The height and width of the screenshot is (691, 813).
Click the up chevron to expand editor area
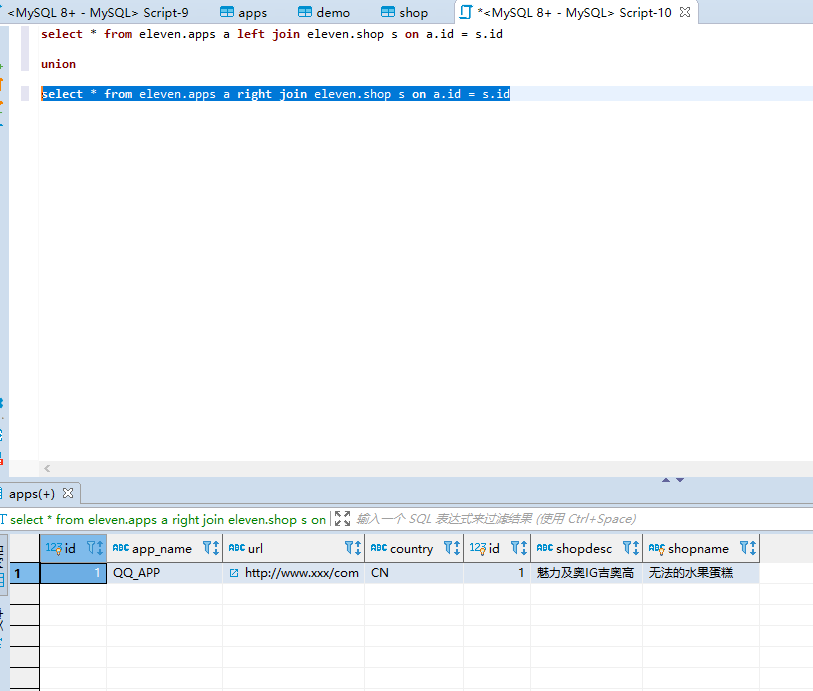pyautogui.click(x=667, y=479)
